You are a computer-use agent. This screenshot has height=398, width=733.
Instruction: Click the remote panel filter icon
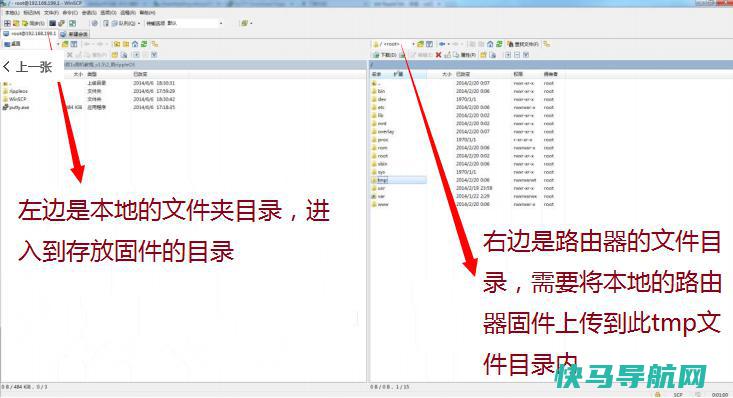tap(429, 44)
